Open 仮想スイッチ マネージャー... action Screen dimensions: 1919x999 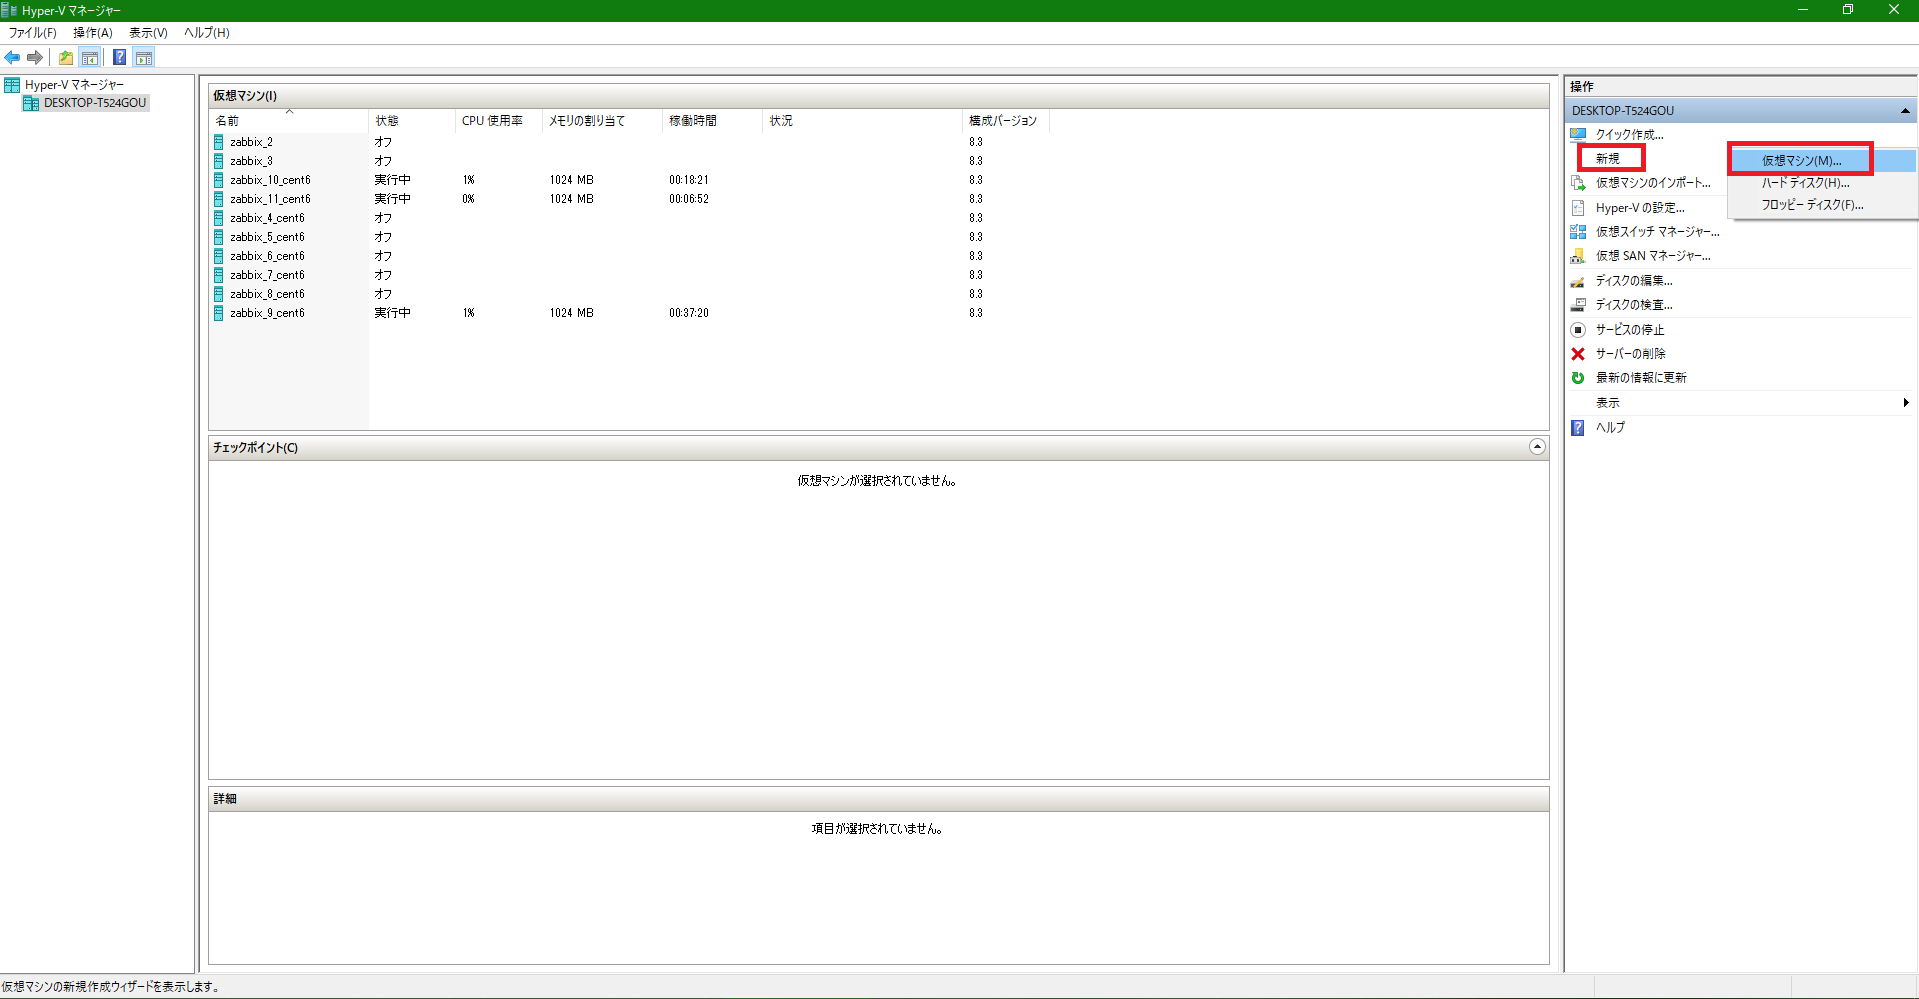(1658, 232)
